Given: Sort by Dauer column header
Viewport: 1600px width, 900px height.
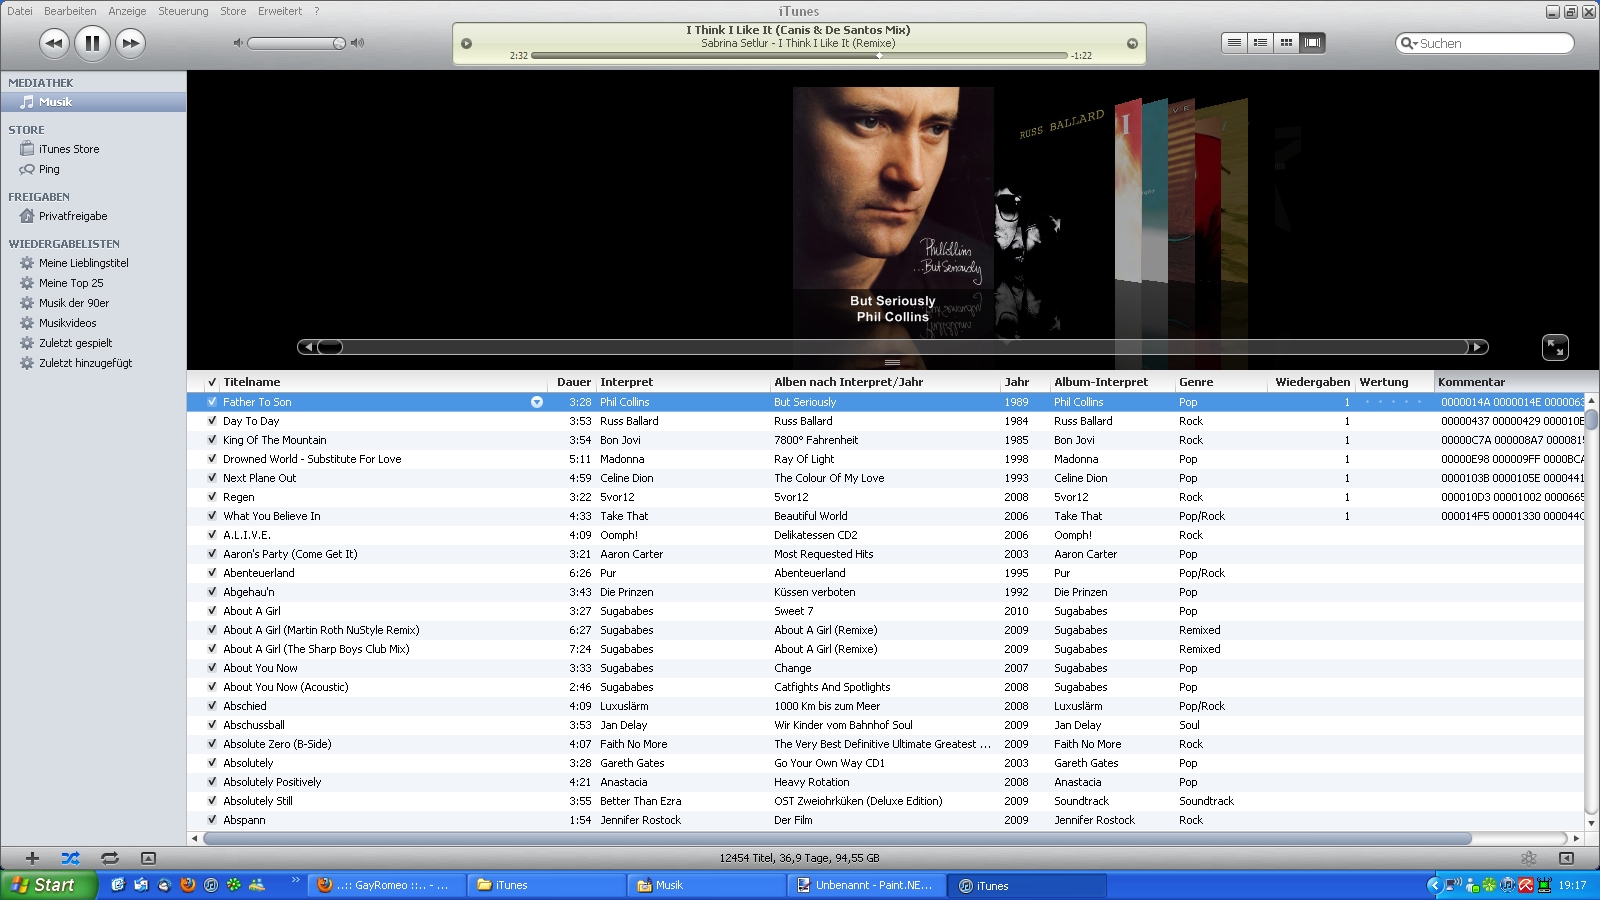Looking at the screenshot, I should tap(573, 382).
